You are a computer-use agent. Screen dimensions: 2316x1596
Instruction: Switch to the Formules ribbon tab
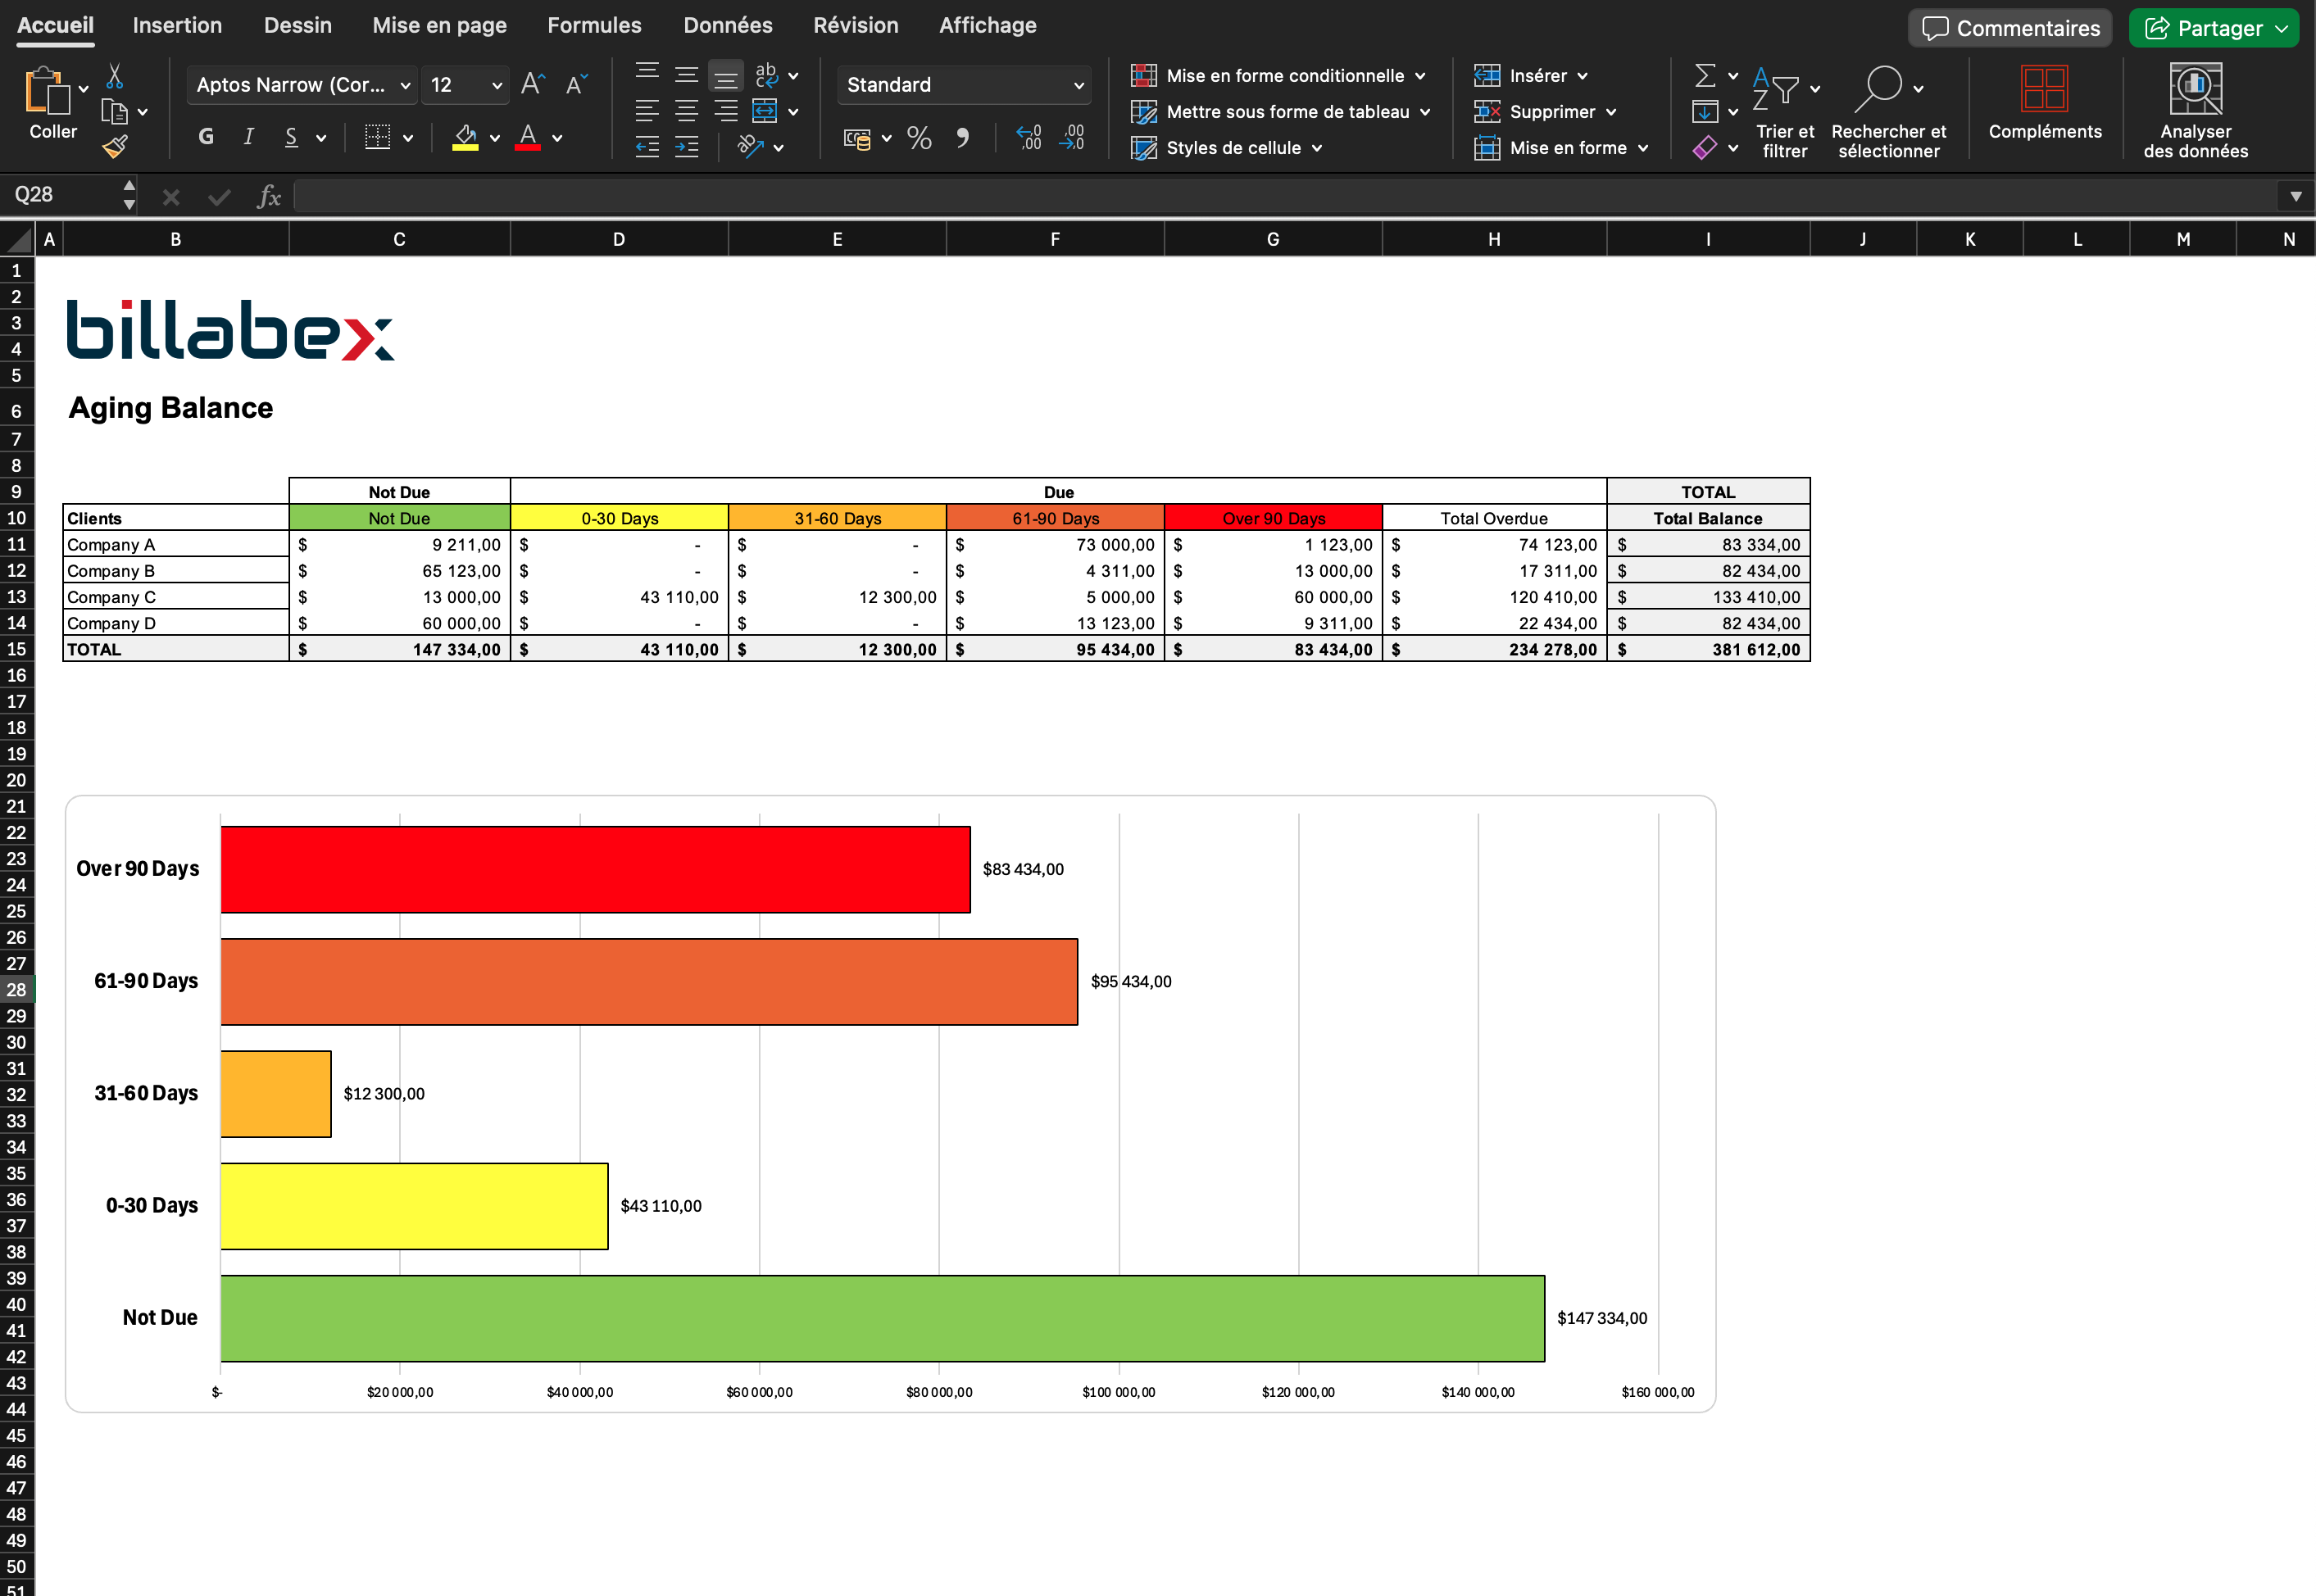[594, 25]
